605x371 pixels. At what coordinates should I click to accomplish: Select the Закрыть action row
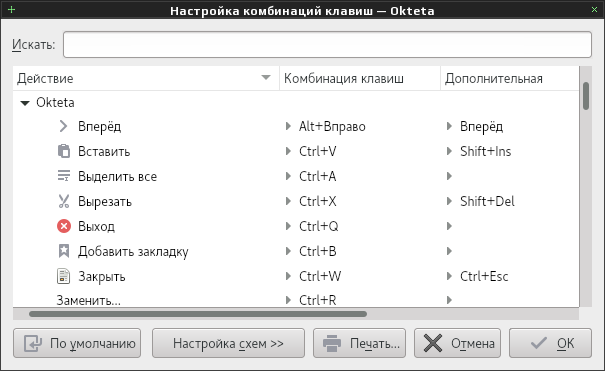pos(296,276)
